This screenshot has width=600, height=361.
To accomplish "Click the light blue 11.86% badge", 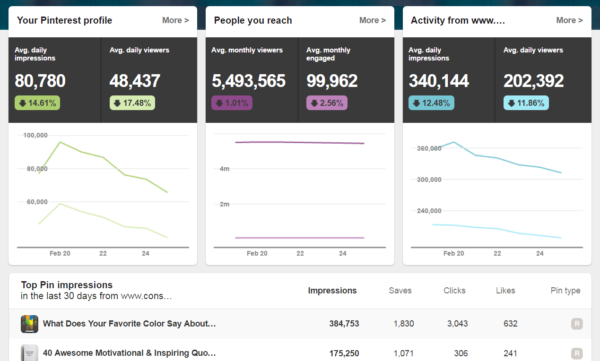I will click(x=526, y=103).
